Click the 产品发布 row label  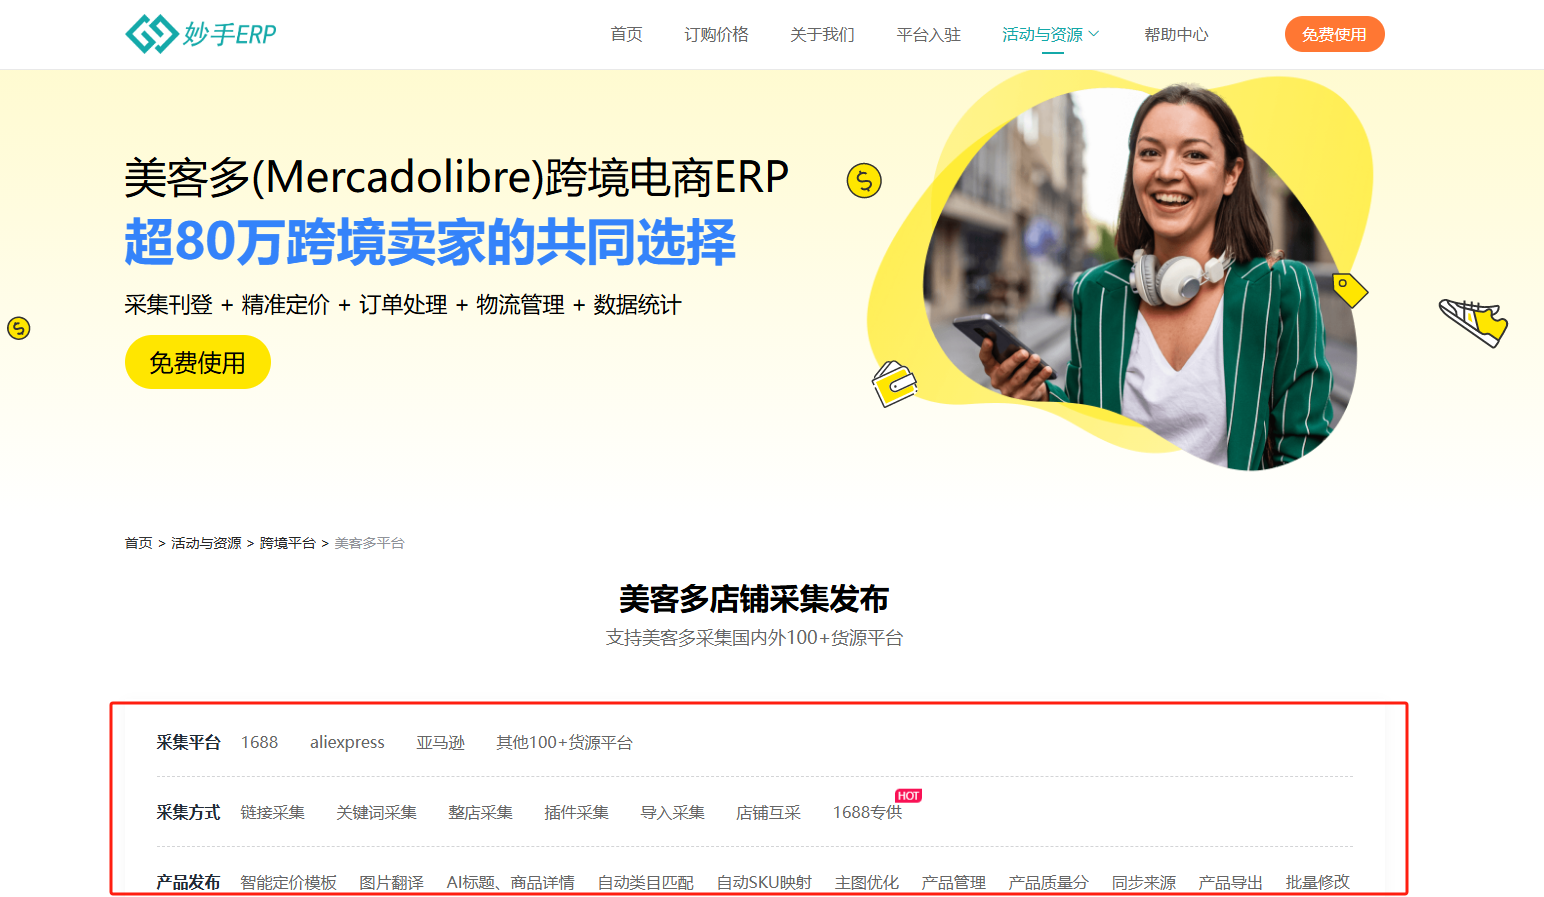click(188, 882)
